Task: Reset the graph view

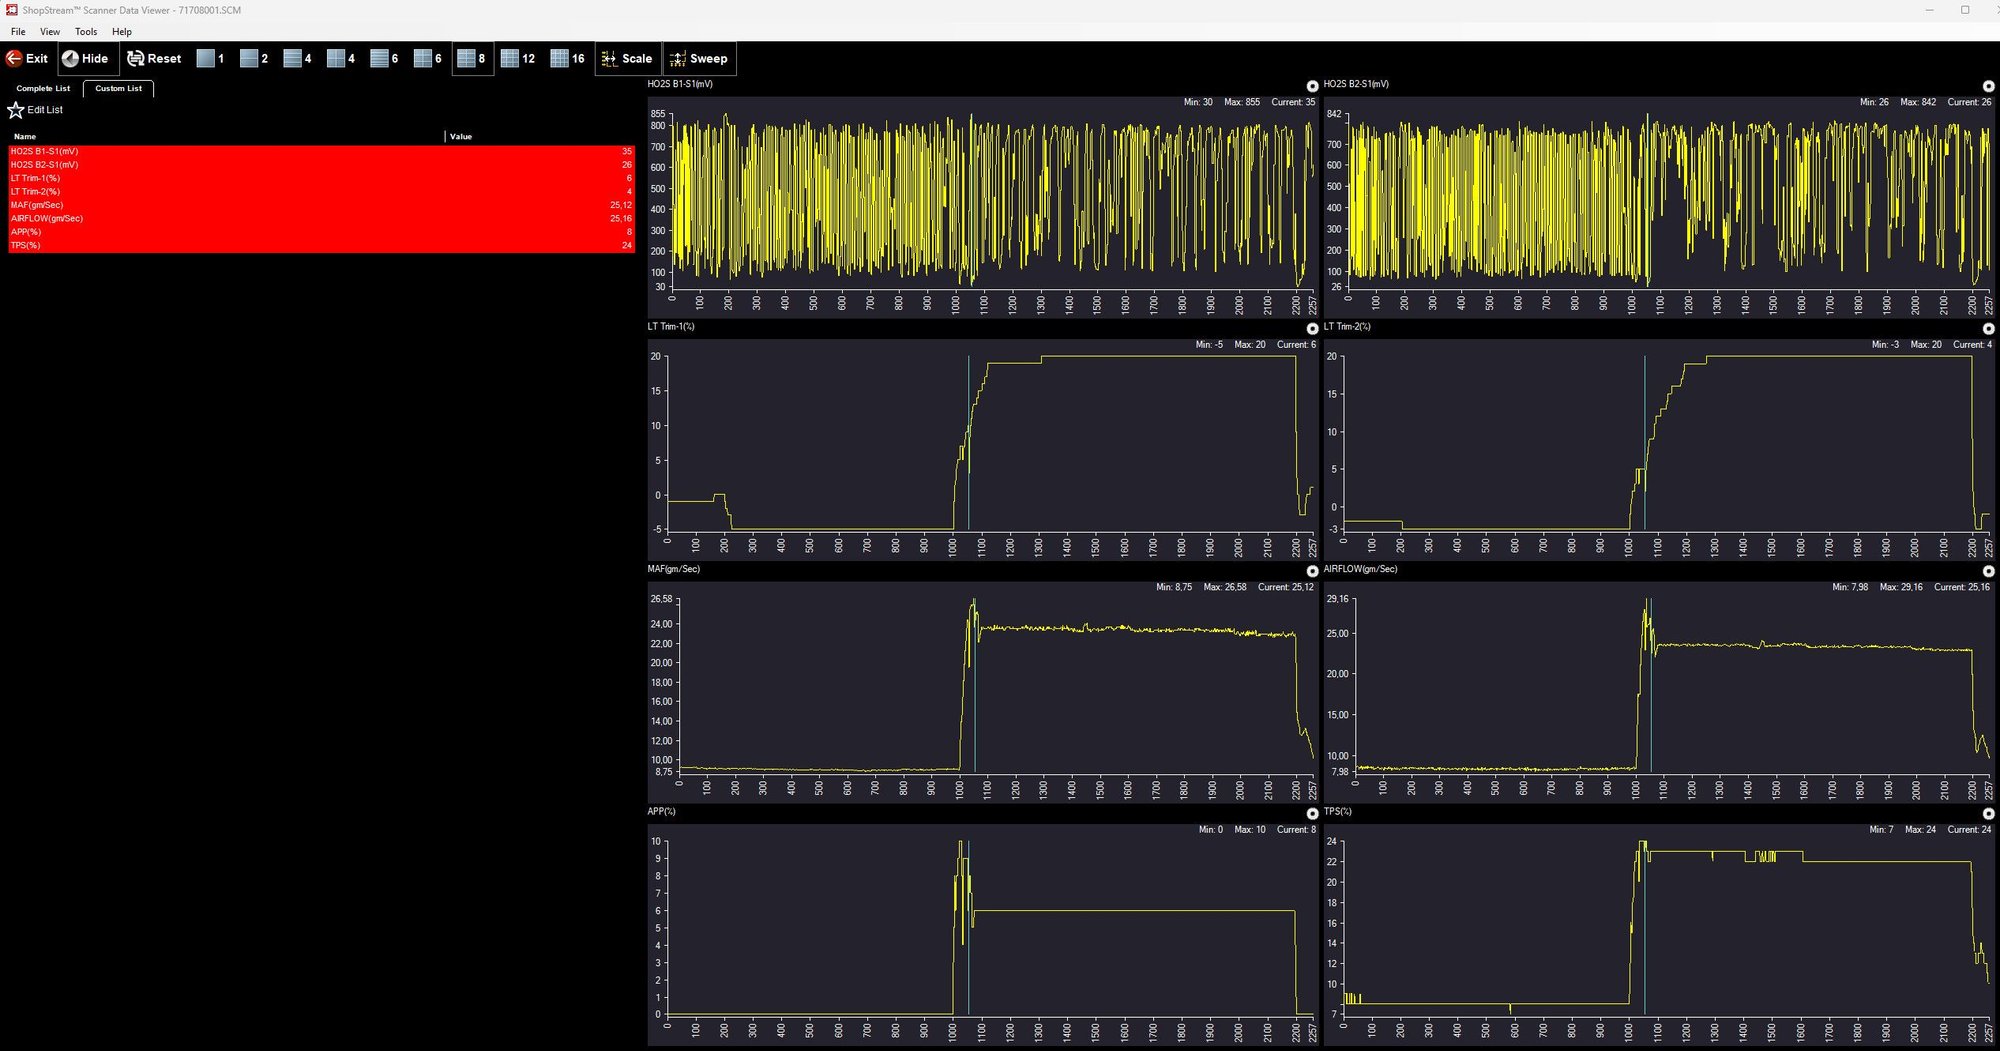Action: tap(154, 59)
